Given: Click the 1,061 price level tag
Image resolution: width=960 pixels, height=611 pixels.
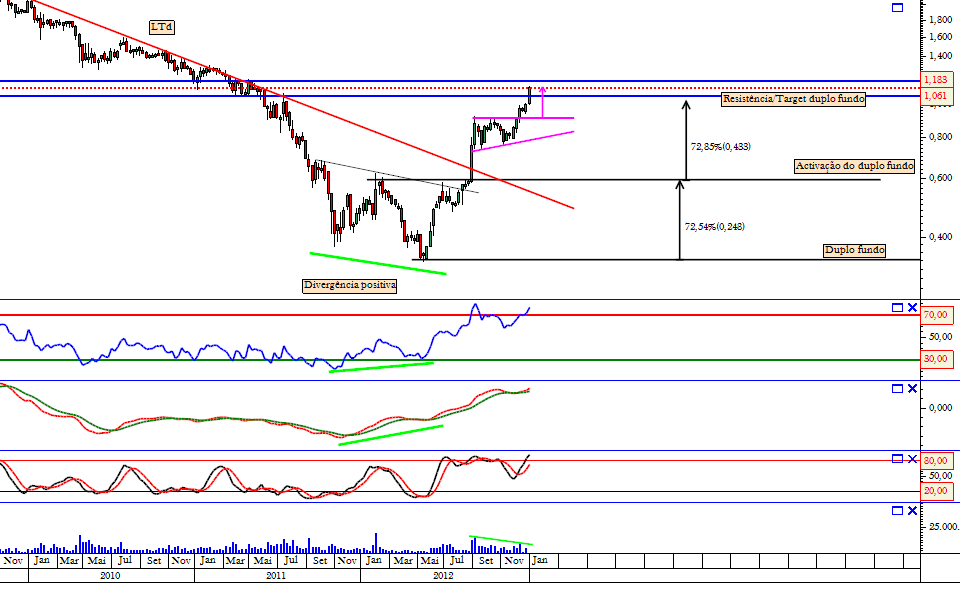Looking at the screenshot, I should [936, 96].
